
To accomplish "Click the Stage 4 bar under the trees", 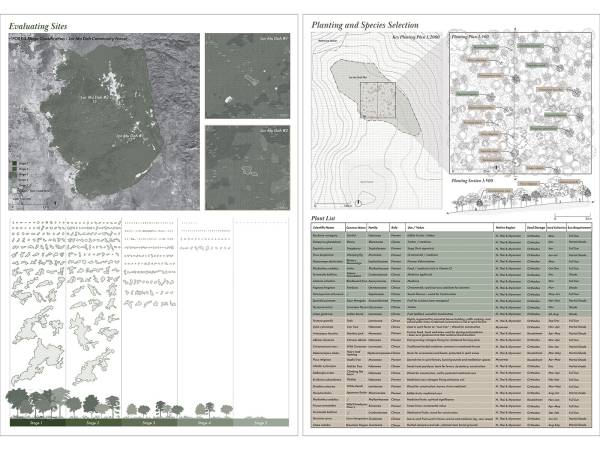I will (205, 422).
